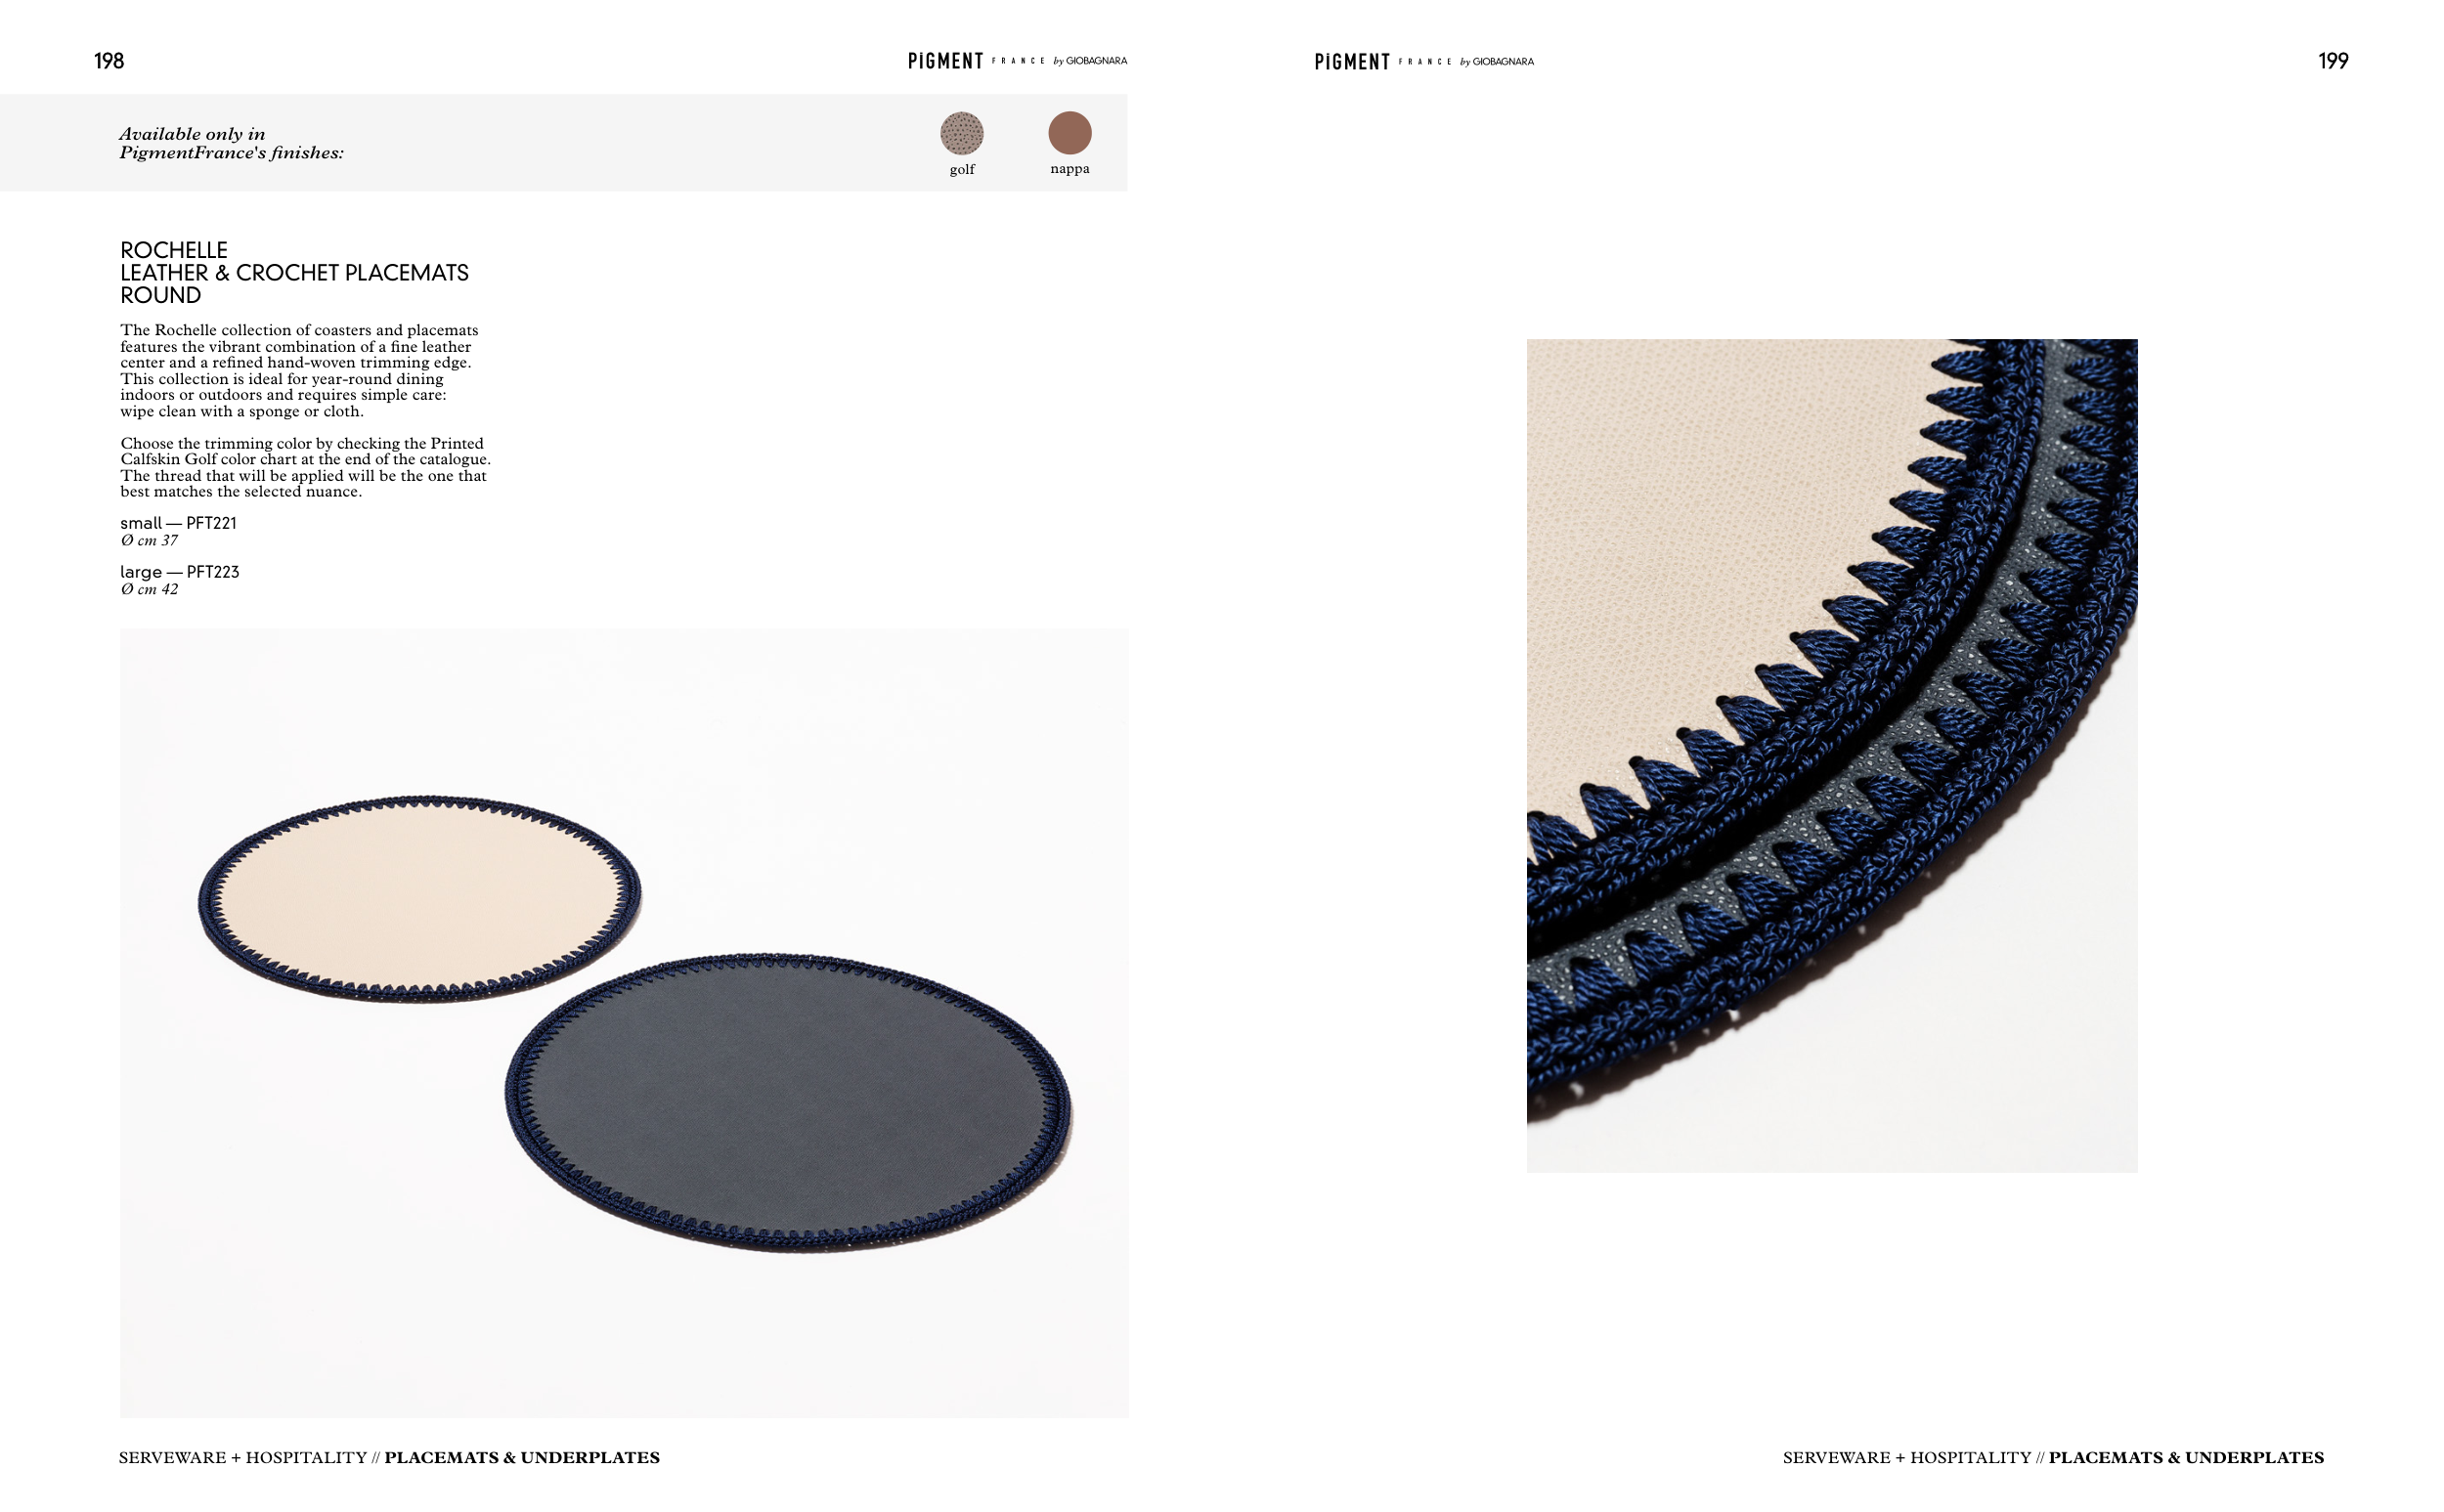Click the Pigment France logo on page 198
Image resolution: width=2444 pixels, height=1512 pixels.
pyautogui.click(x=1017, y=61)
